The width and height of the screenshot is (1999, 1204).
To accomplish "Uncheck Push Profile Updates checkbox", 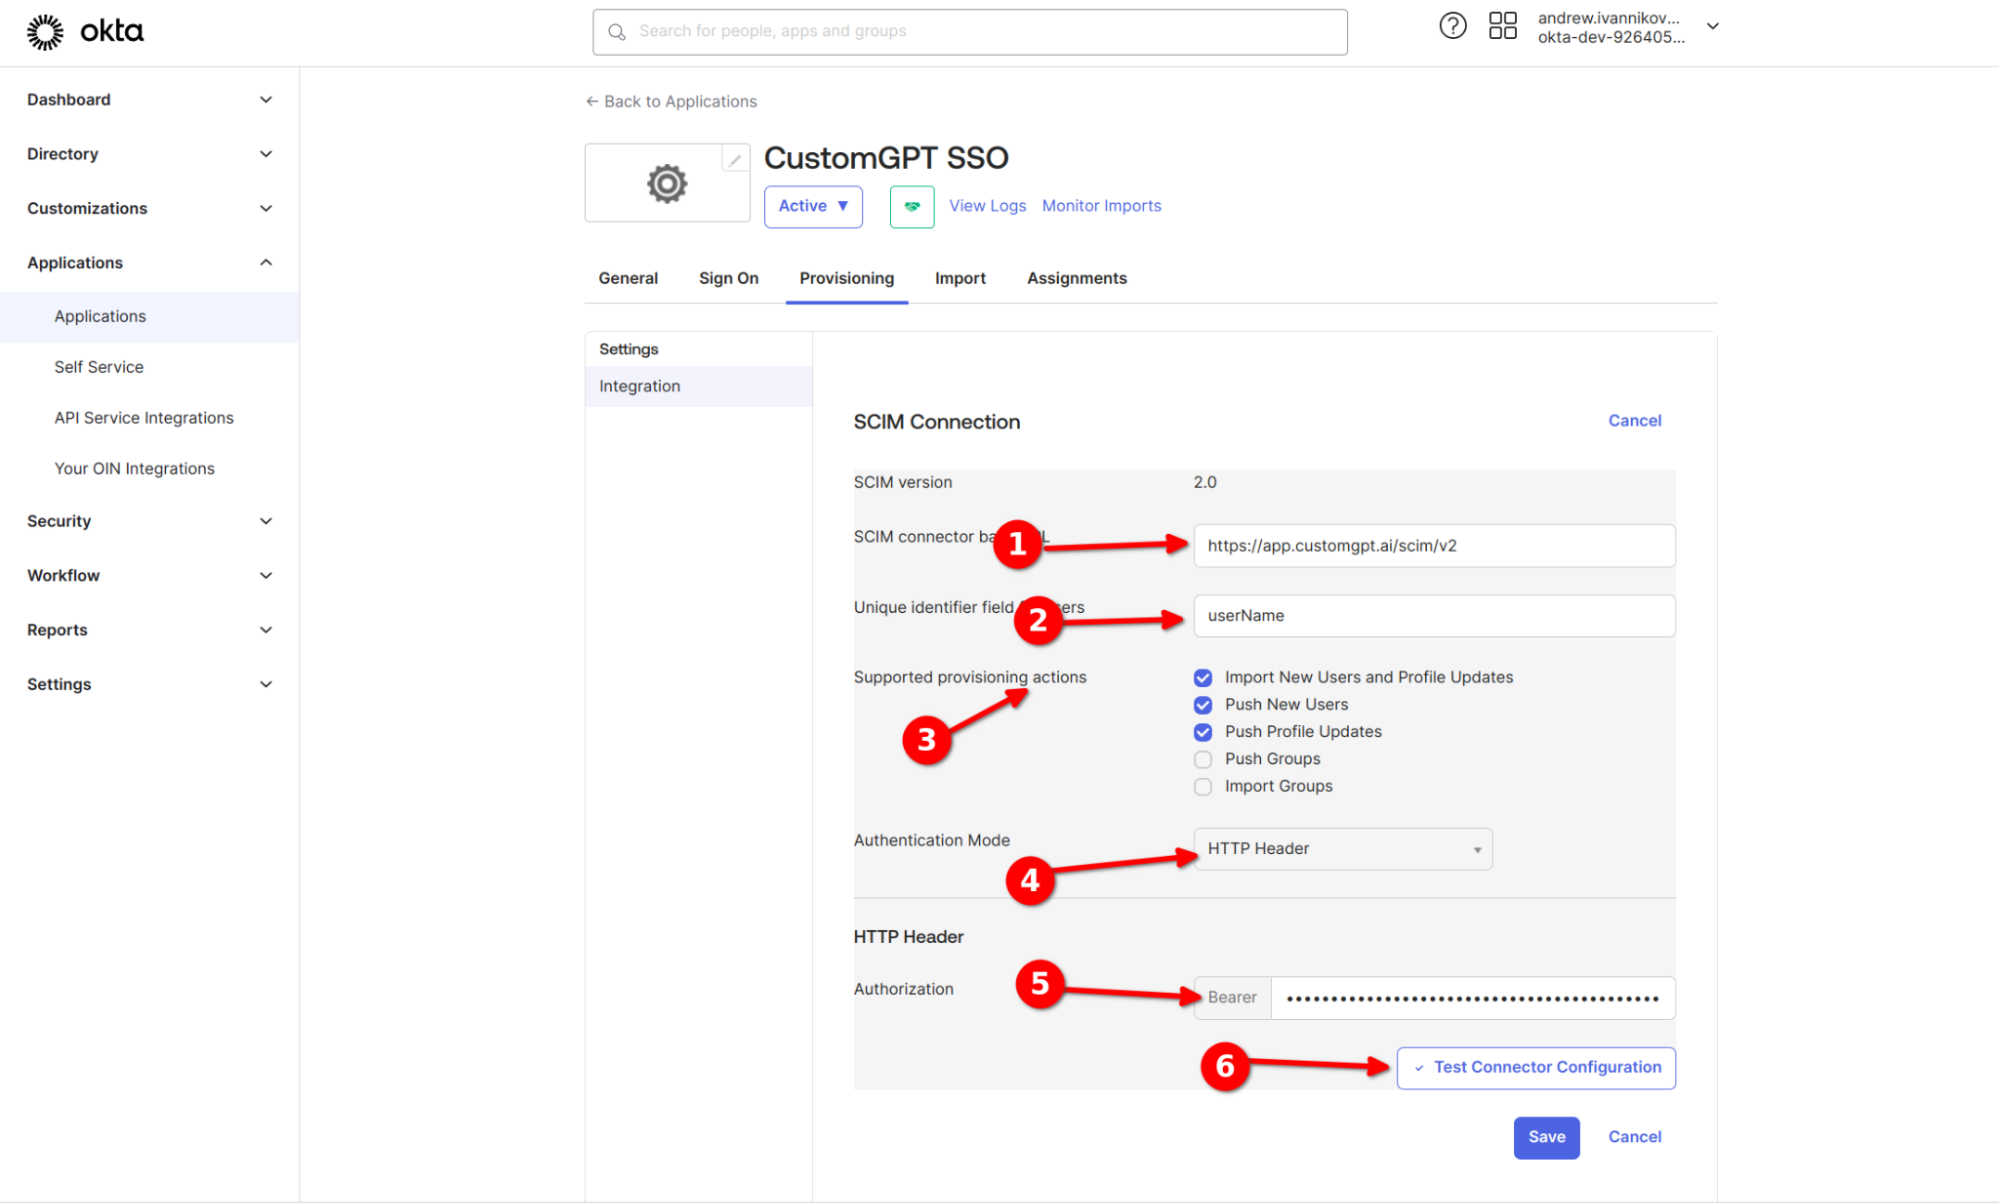I will [x=1203, y=732].
